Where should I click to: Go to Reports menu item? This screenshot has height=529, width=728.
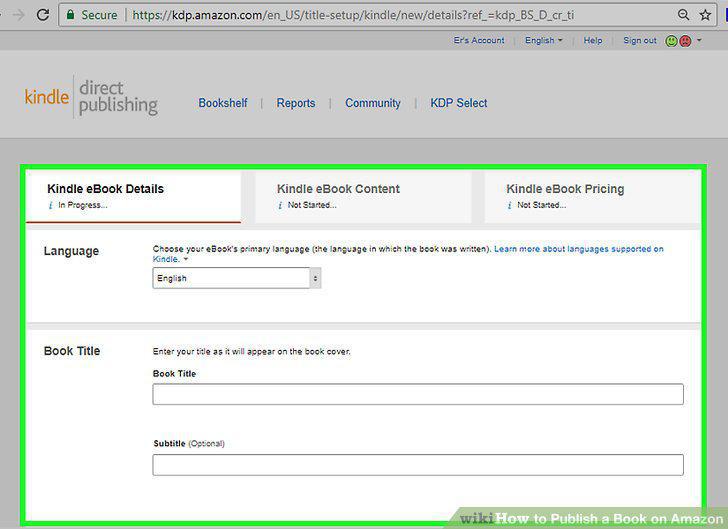296,103
